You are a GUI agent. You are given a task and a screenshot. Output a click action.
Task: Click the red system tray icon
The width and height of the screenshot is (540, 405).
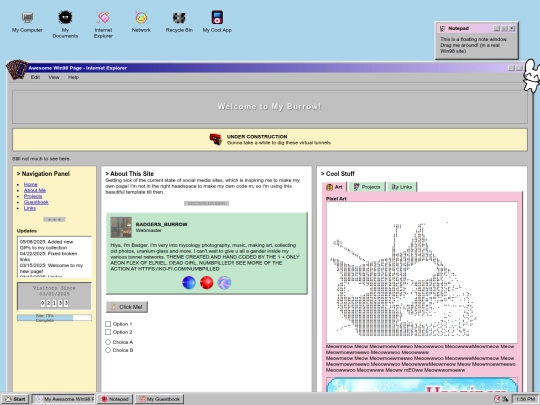497,399
